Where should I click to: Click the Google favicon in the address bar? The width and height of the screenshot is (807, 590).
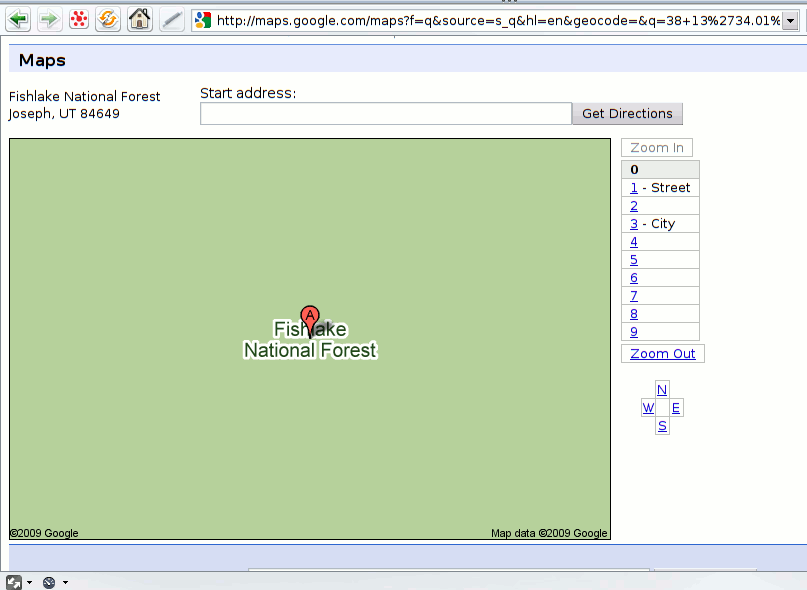pos(203,20)
